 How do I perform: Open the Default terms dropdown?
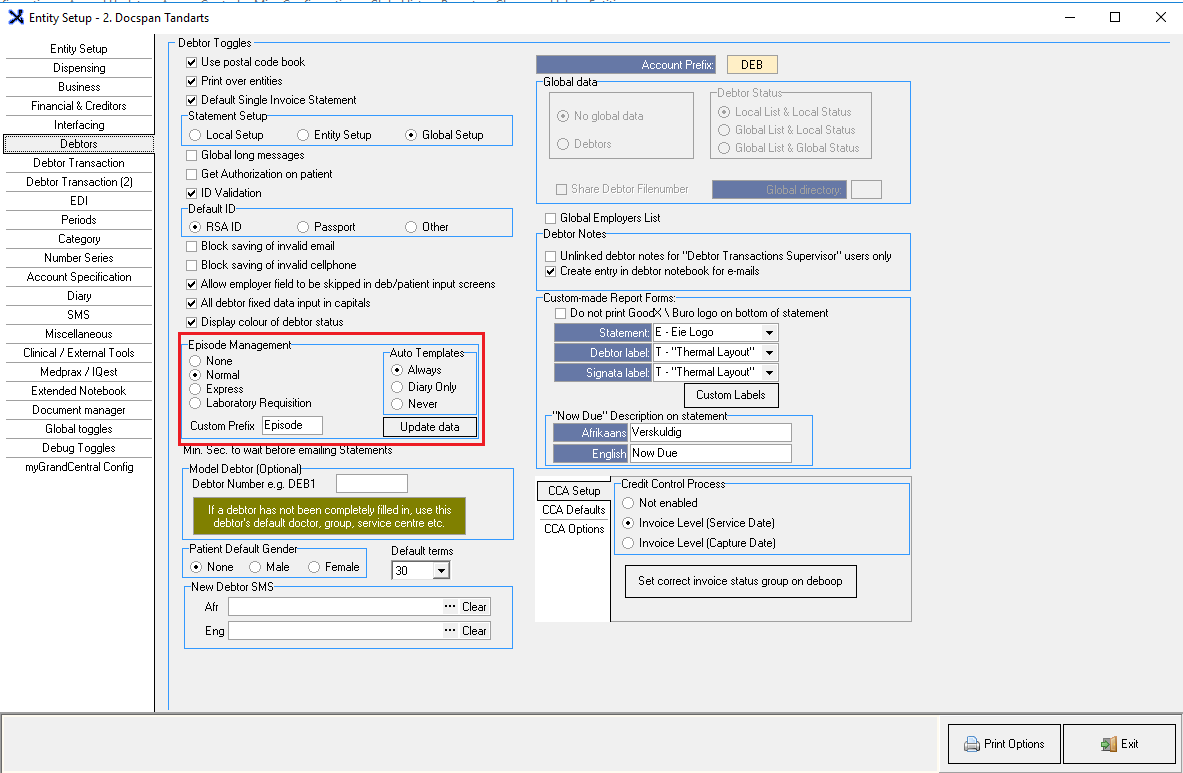click(x=441, y=571)
